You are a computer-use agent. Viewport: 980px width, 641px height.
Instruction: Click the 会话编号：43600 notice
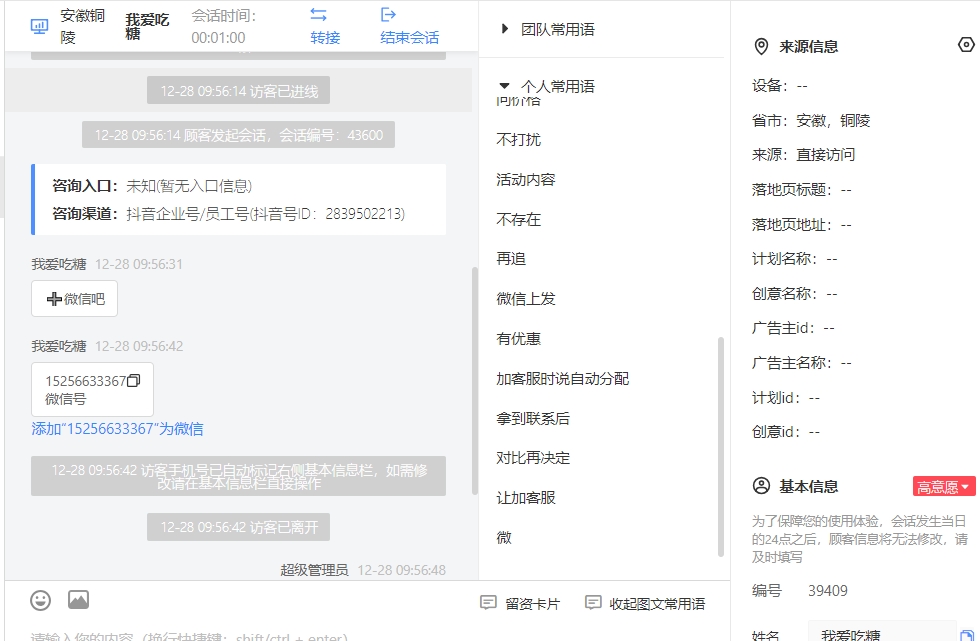[x=238, y=135]
